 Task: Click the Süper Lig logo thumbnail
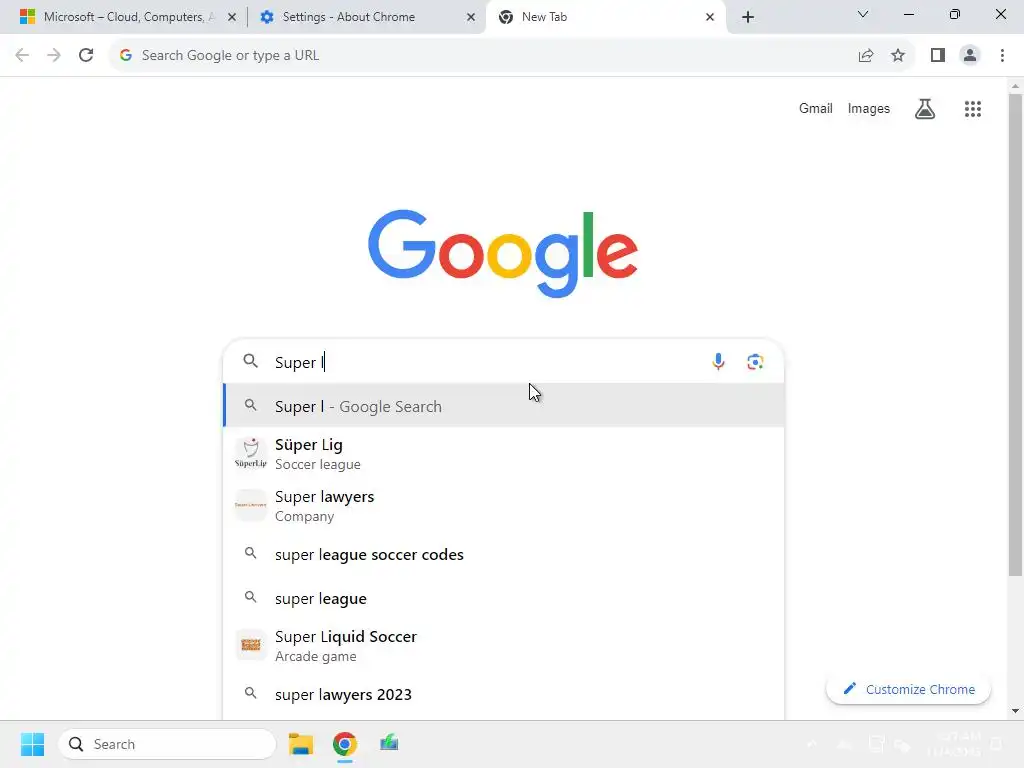pos(251,454)
